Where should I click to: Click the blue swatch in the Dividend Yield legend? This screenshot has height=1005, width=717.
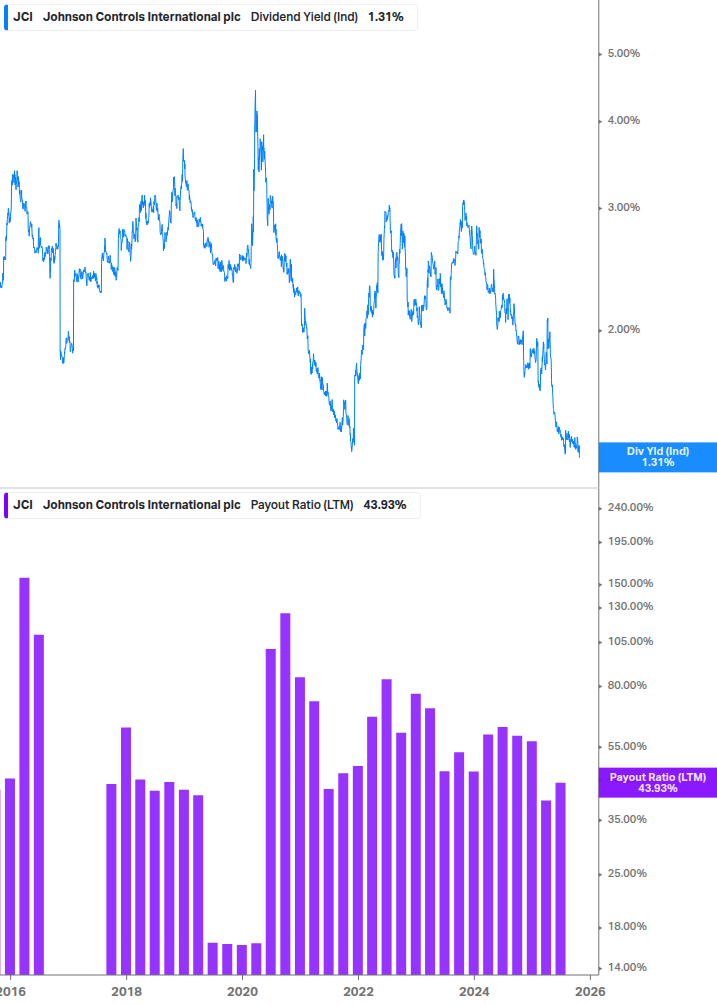point(5,16)
